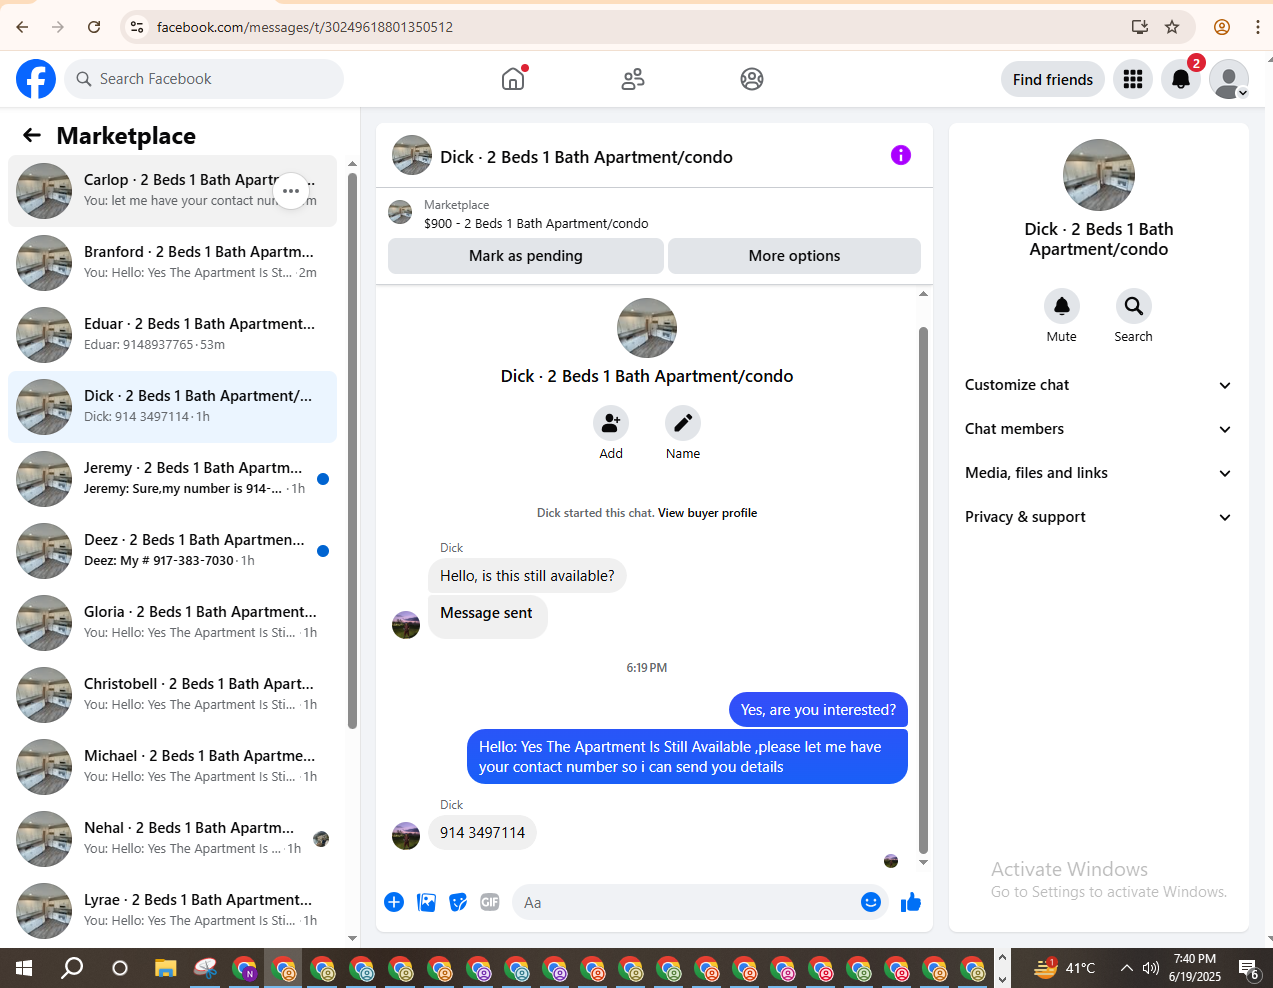Open the conversation information purple icon
The width and height of the screenshot is (1273, 988).
click(x=901, y=155)
